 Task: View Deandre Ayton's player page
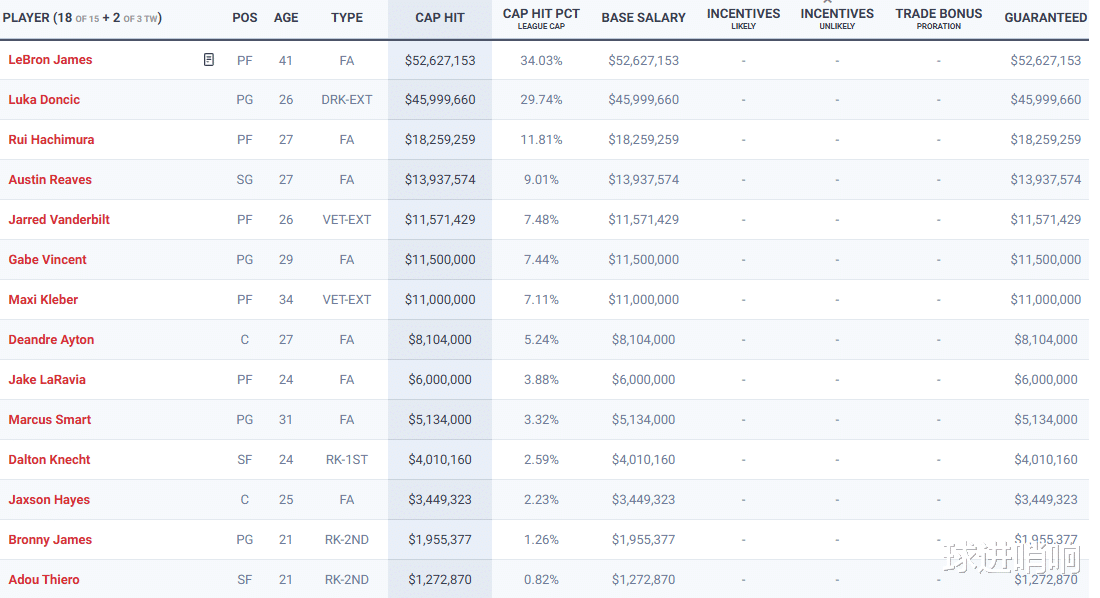(x=51, y=340)
